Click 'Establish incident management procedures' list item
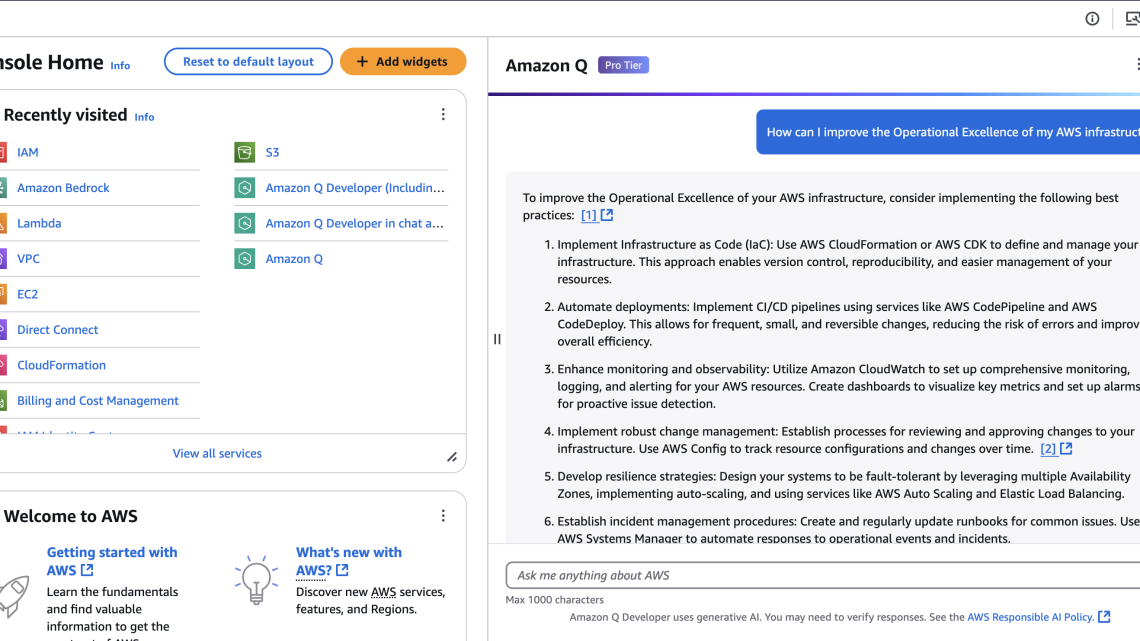This screenshot has width=1140, height=641. (x=848, y=531)
